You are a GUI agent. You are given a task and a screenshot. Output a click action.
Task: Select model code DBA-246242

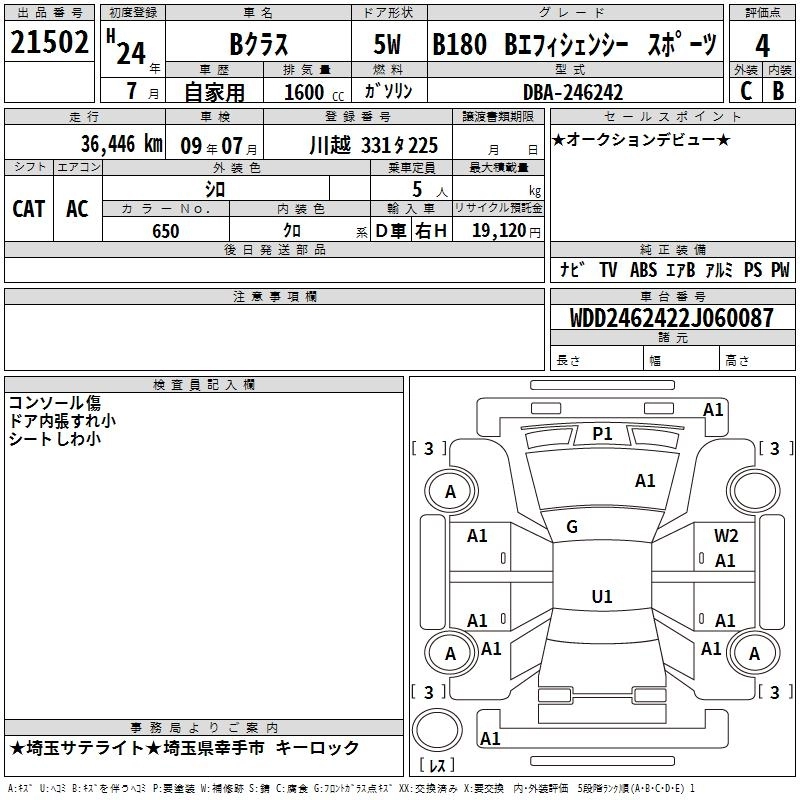[x=573, y=92]
